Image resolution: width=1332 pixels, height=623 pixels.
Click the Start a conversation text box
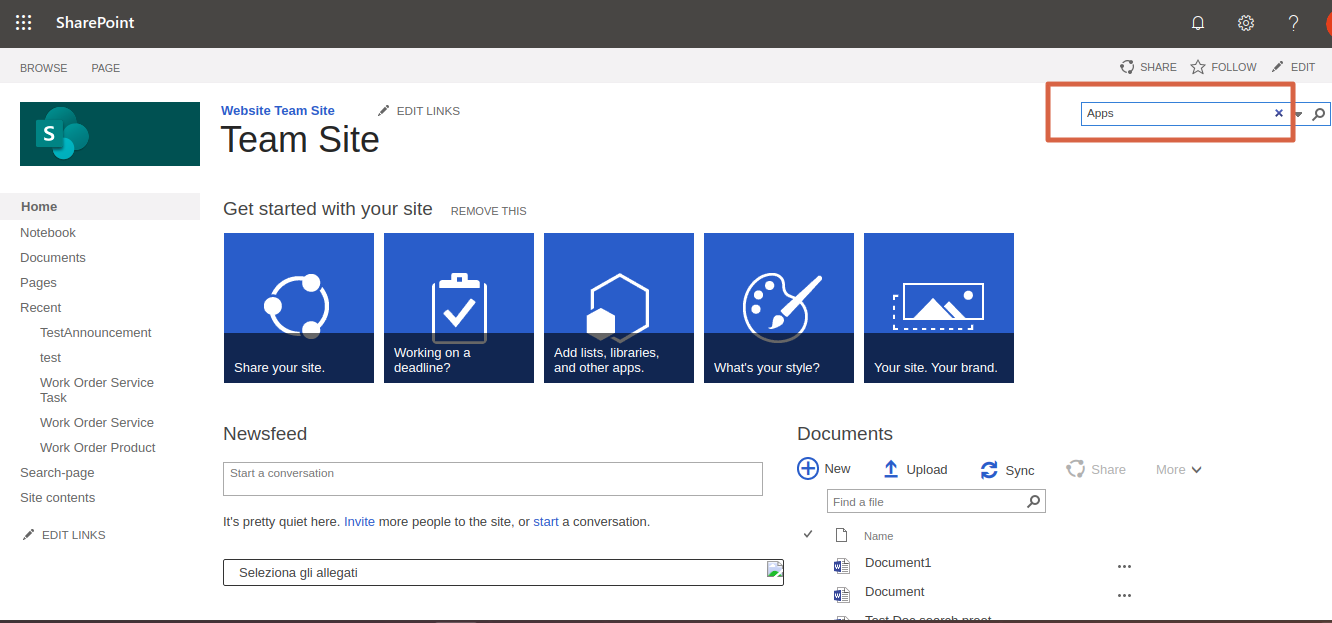click(492, 479)
